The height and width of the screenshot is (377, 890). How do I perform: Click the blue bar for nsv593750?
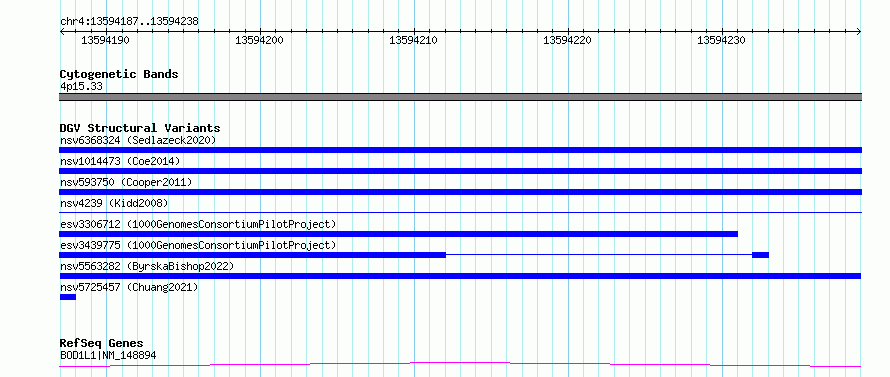click(x=461, y=192)
